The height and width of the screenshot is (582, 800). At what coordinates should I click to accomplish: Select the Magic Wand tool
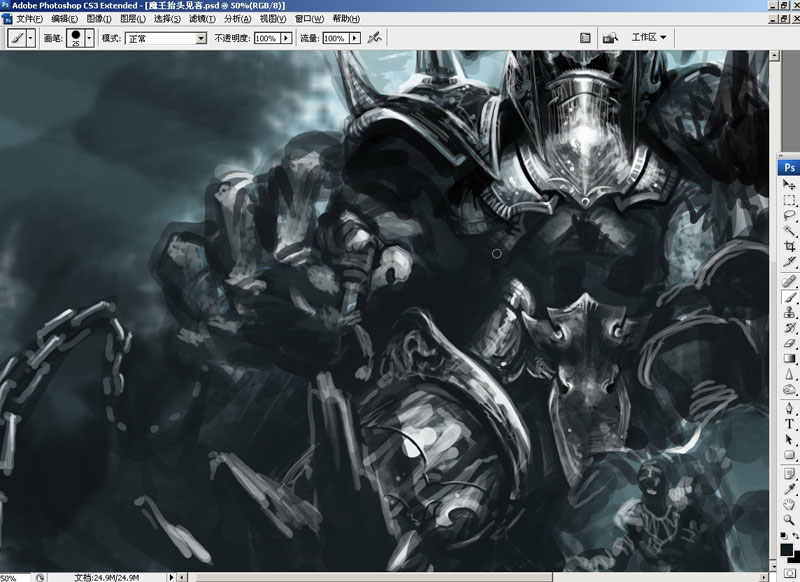(x=789, y=231)
